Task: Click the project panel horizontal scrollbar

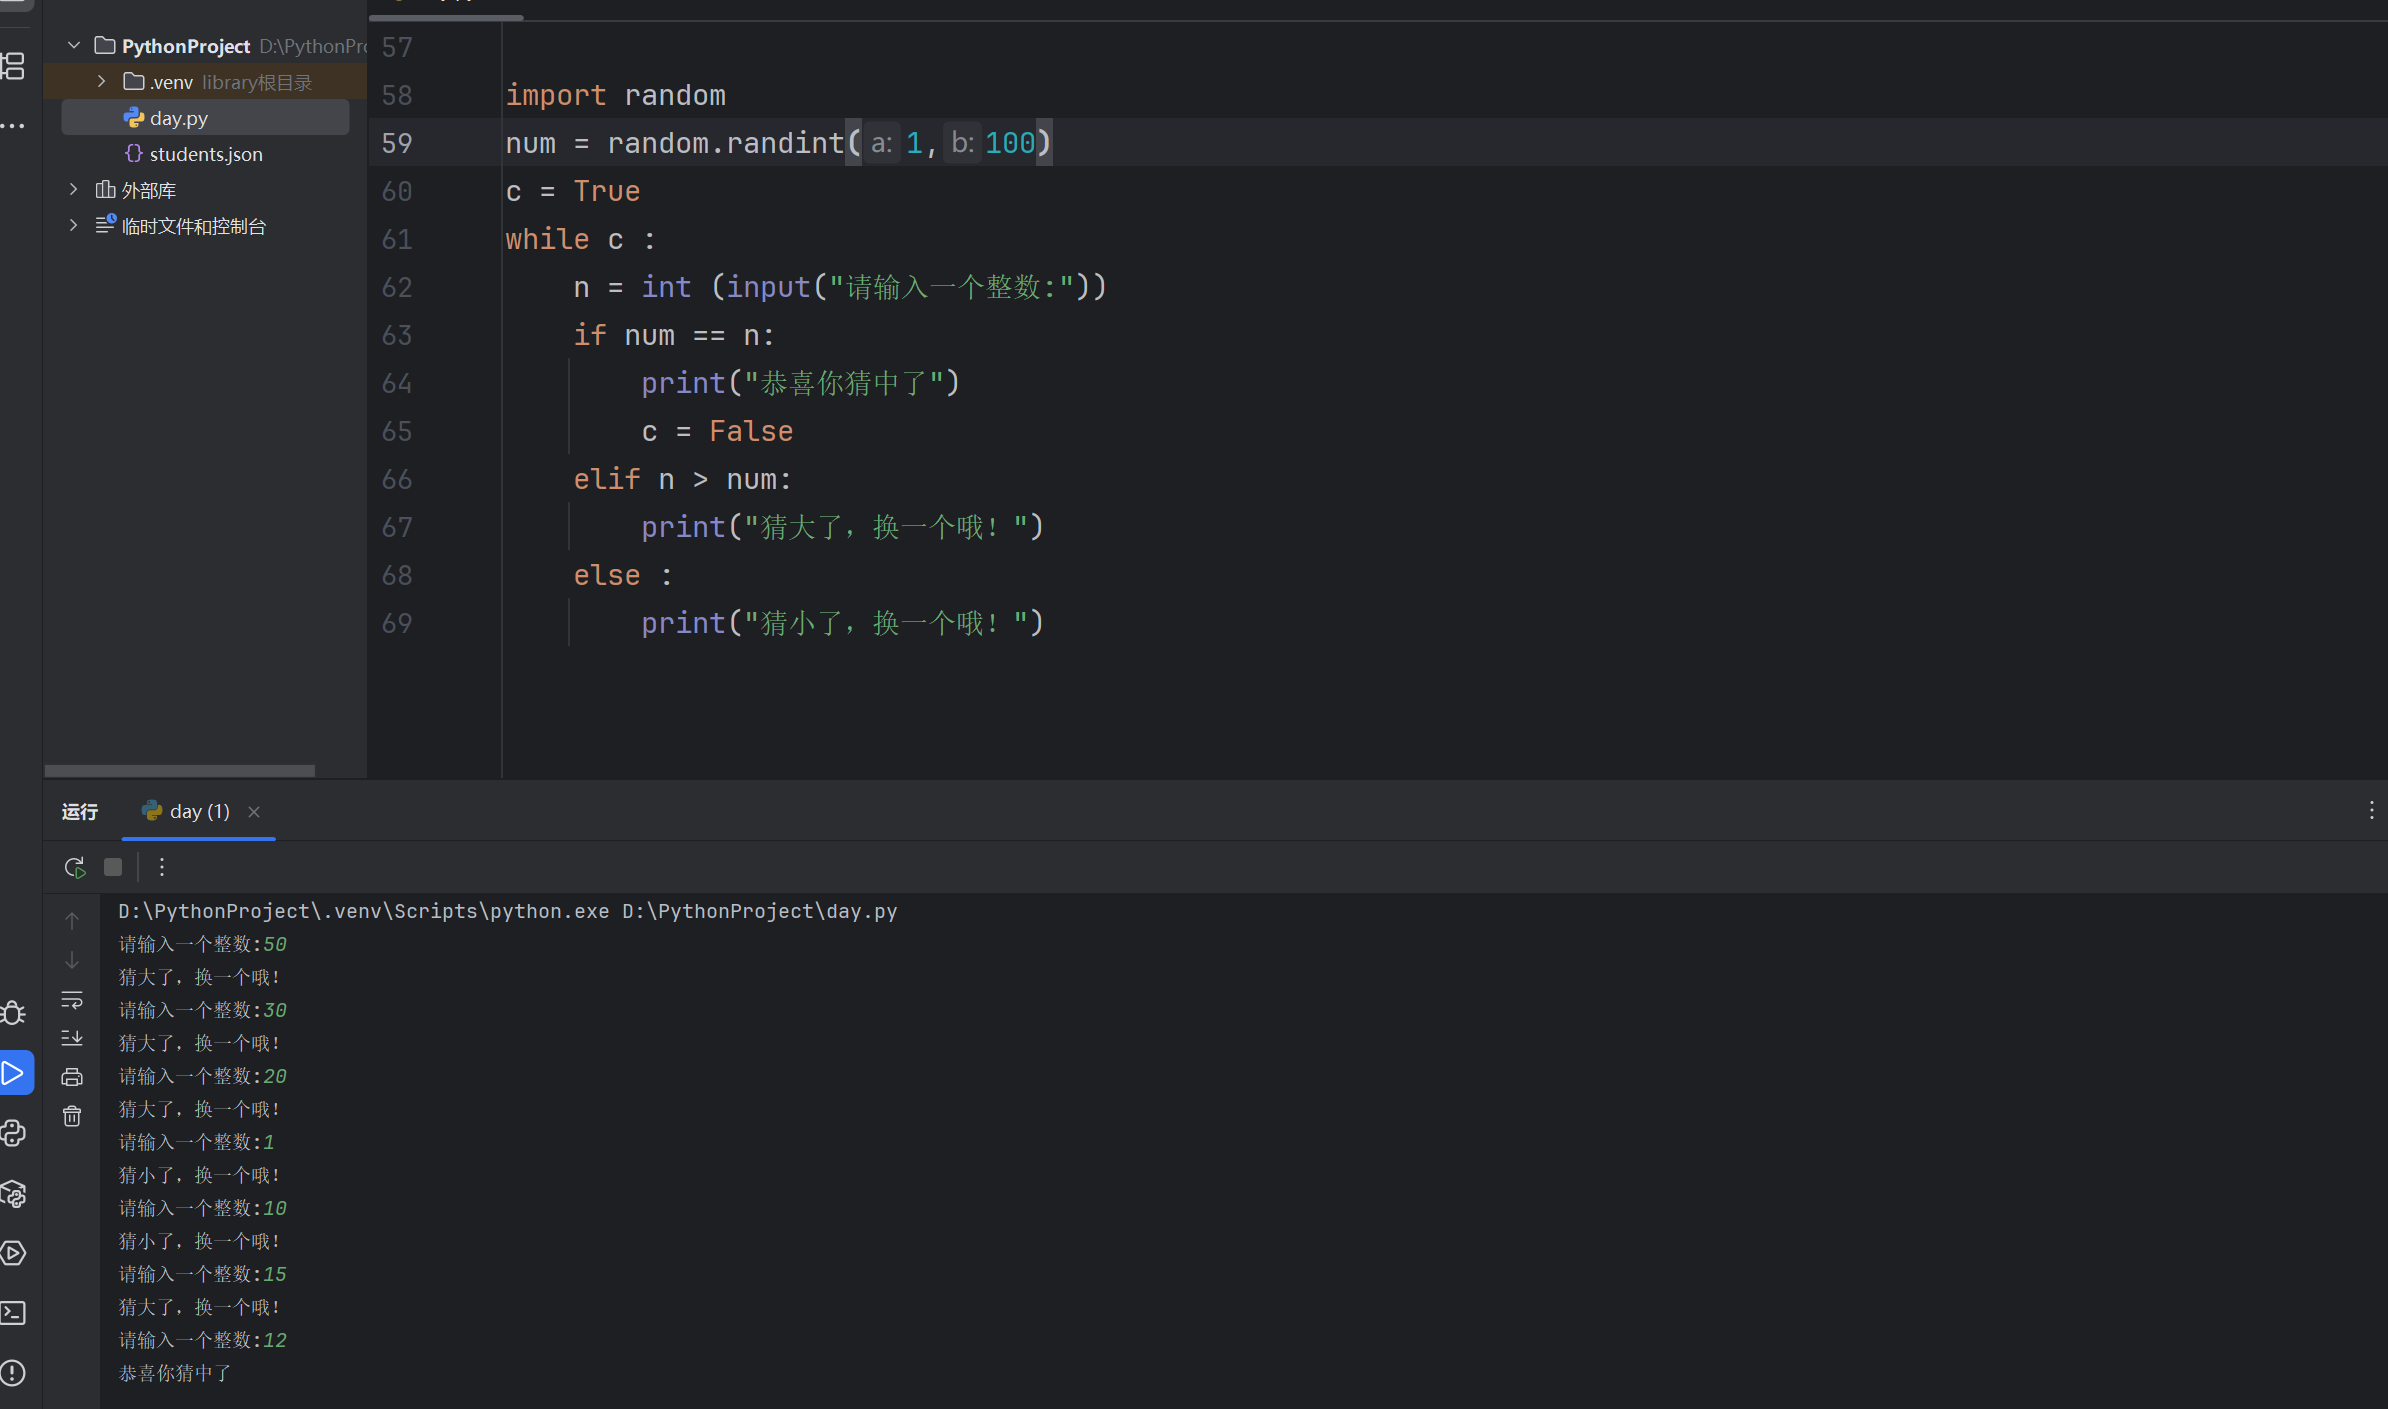Action: tap(180, 771)
